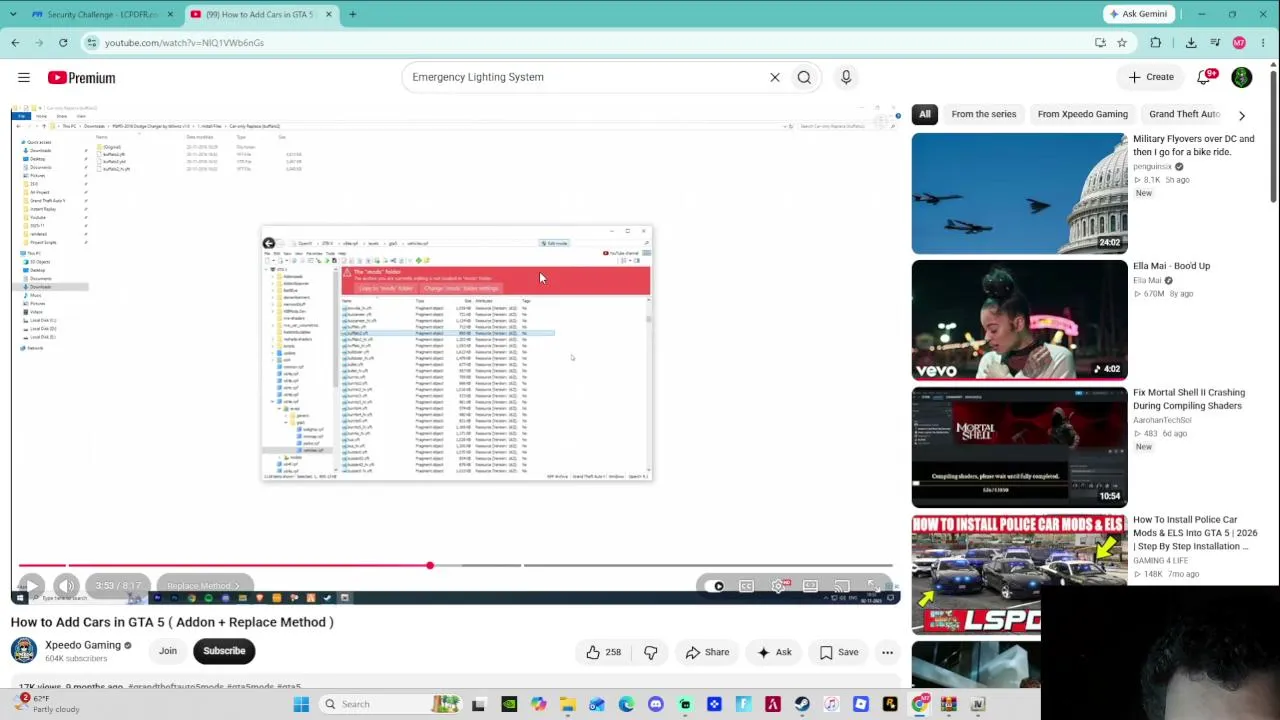
Task: Open the Chrome extensions puzzle menu
Action: (1156, 43)
